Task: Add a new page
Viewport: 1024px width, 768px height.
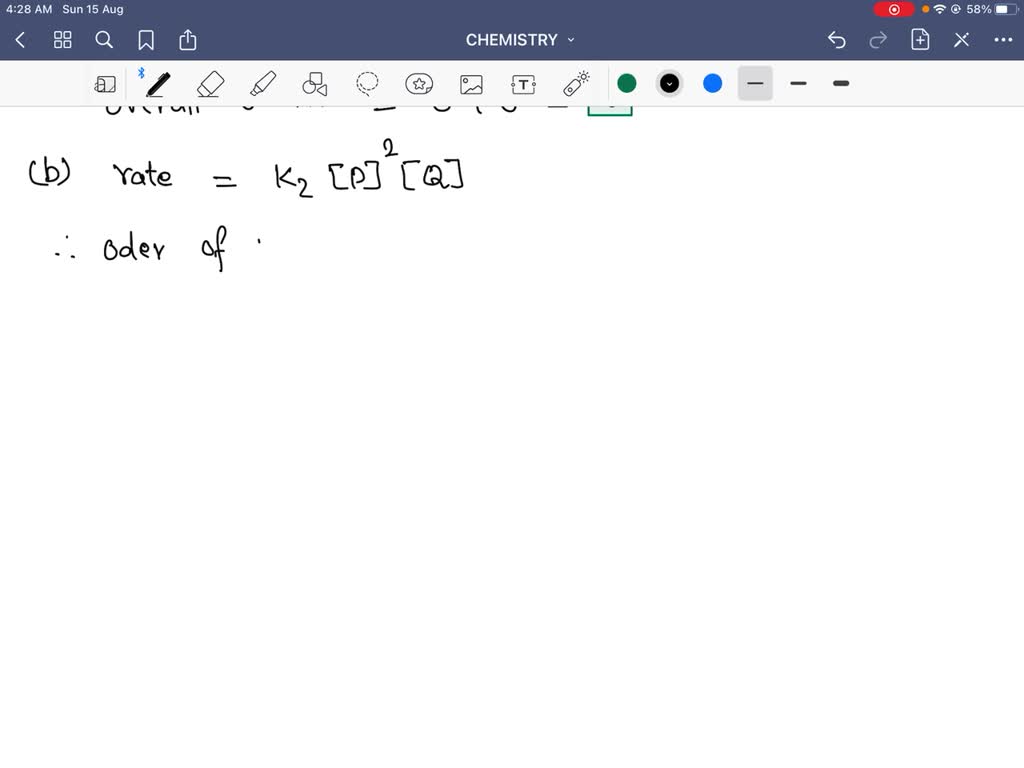Action: coord(920,40)
